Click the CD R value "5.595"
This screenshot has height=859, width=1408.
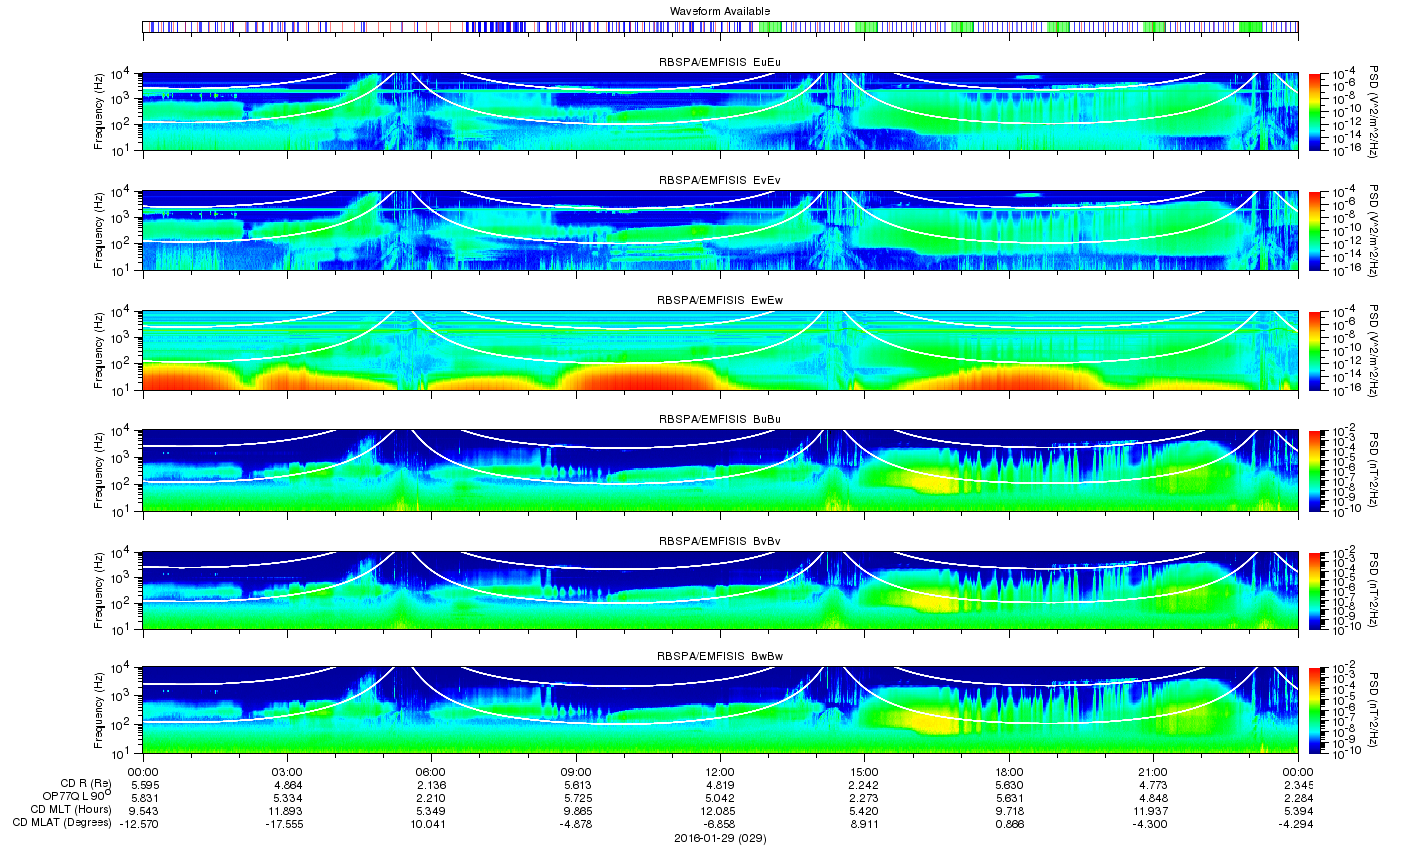144,785
